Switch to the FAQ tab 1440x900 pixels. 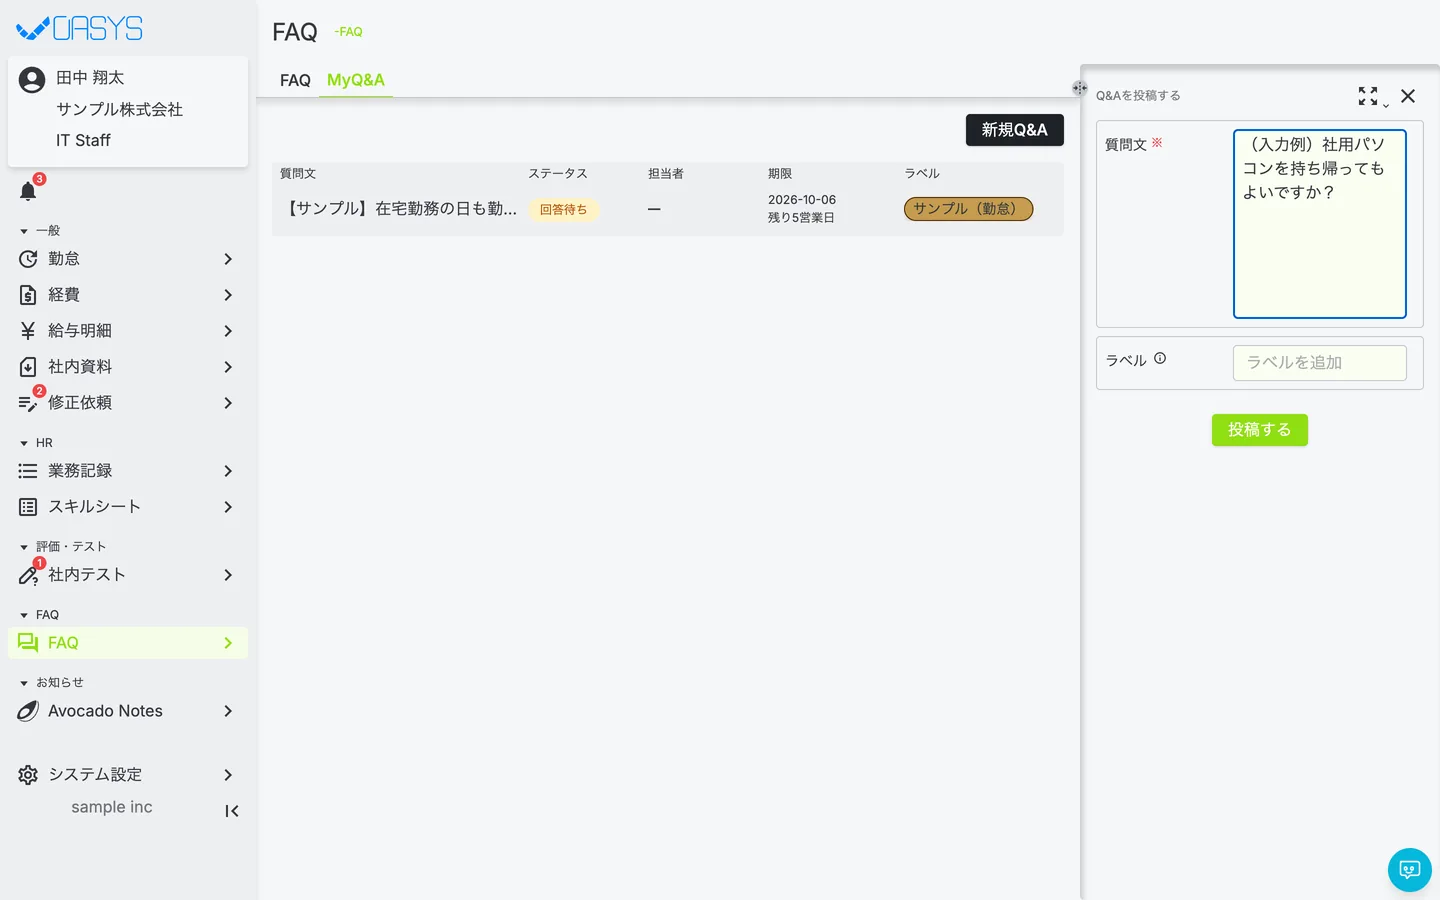tap(295, 80)
